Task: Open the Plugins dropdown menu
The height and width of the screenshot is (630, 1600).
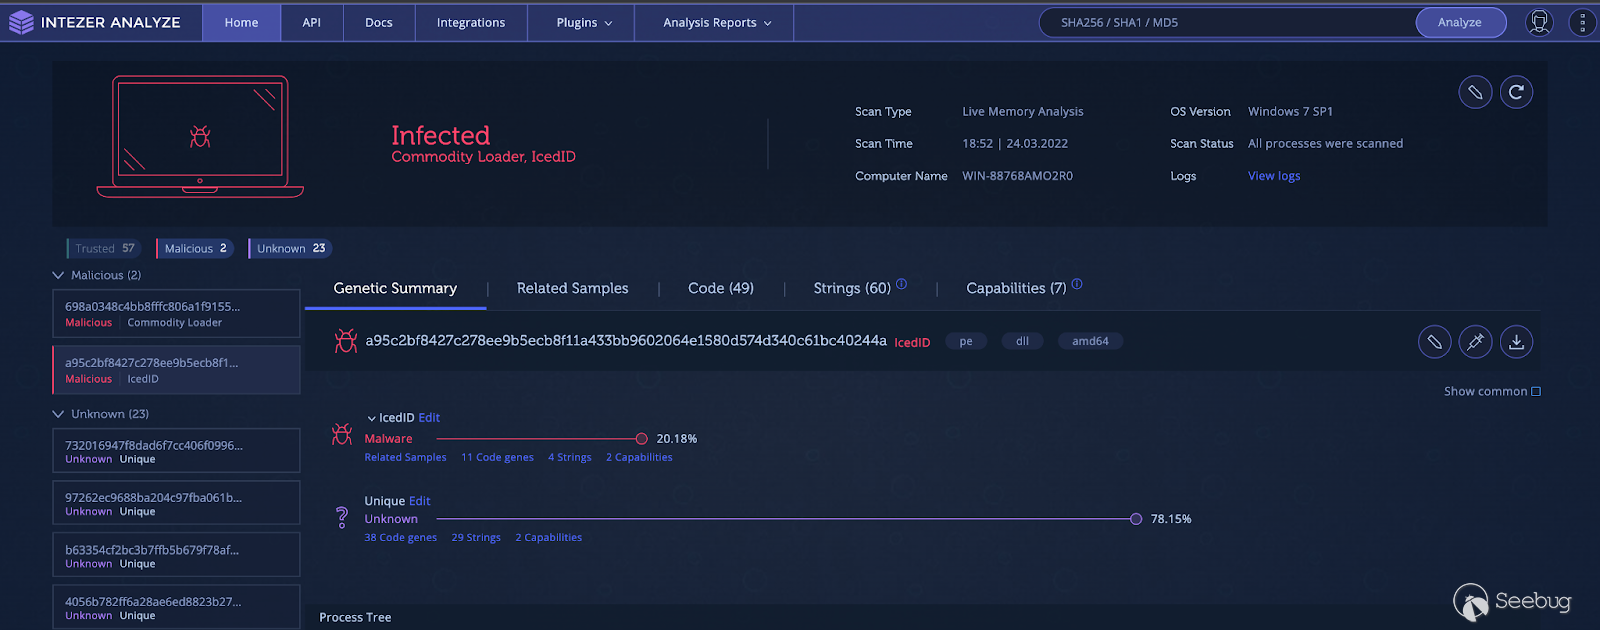Action: [x=584, y=22]
